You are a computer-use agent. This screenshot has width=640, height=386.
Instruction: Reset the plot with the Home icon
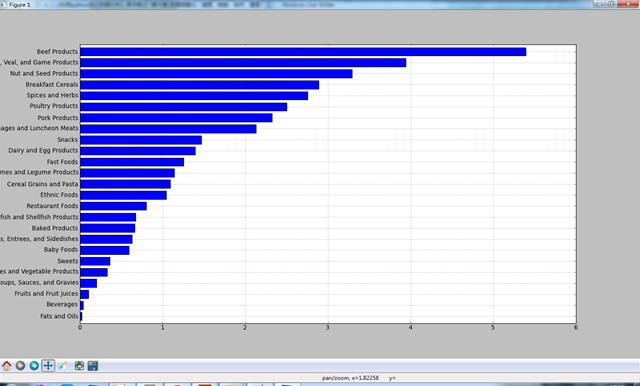click(7, 366)
